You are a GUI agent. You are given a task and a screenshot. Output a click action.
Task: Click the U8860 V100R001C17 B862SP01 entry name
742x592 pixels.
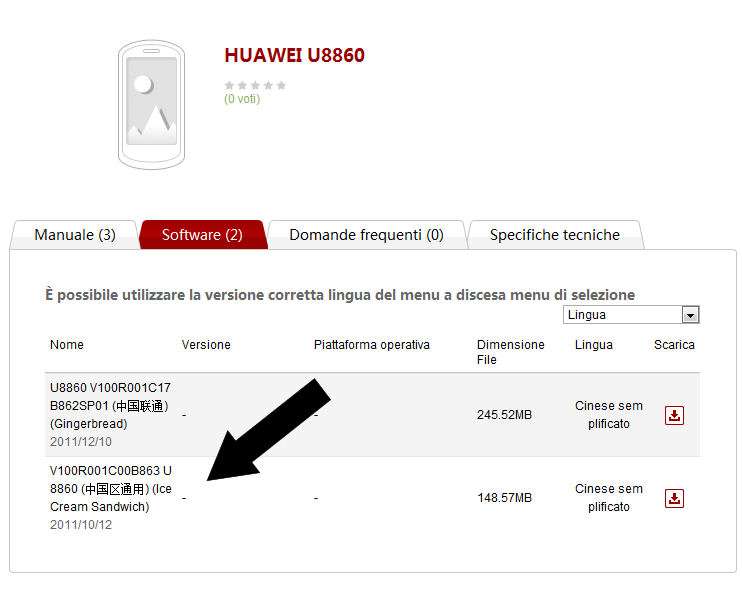[110, 406]
